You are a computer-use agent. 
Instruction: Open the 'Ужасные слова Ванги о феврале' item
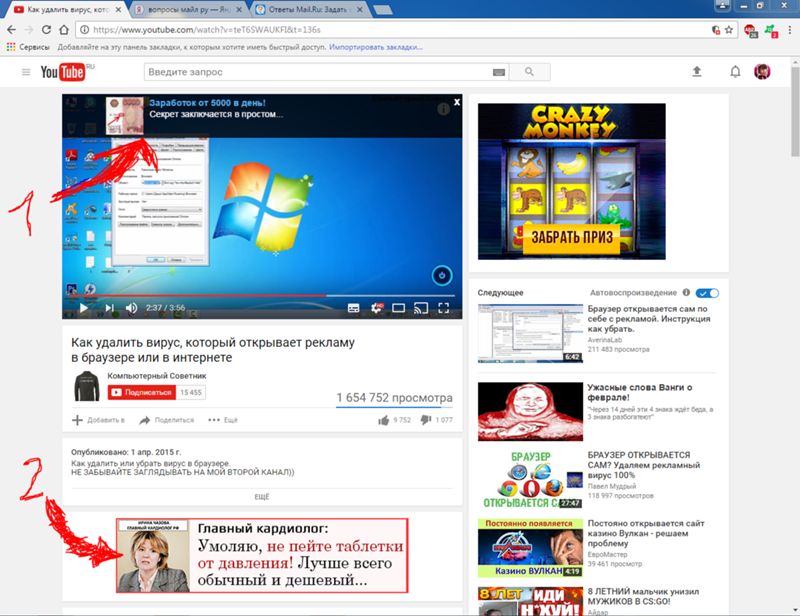640,392
